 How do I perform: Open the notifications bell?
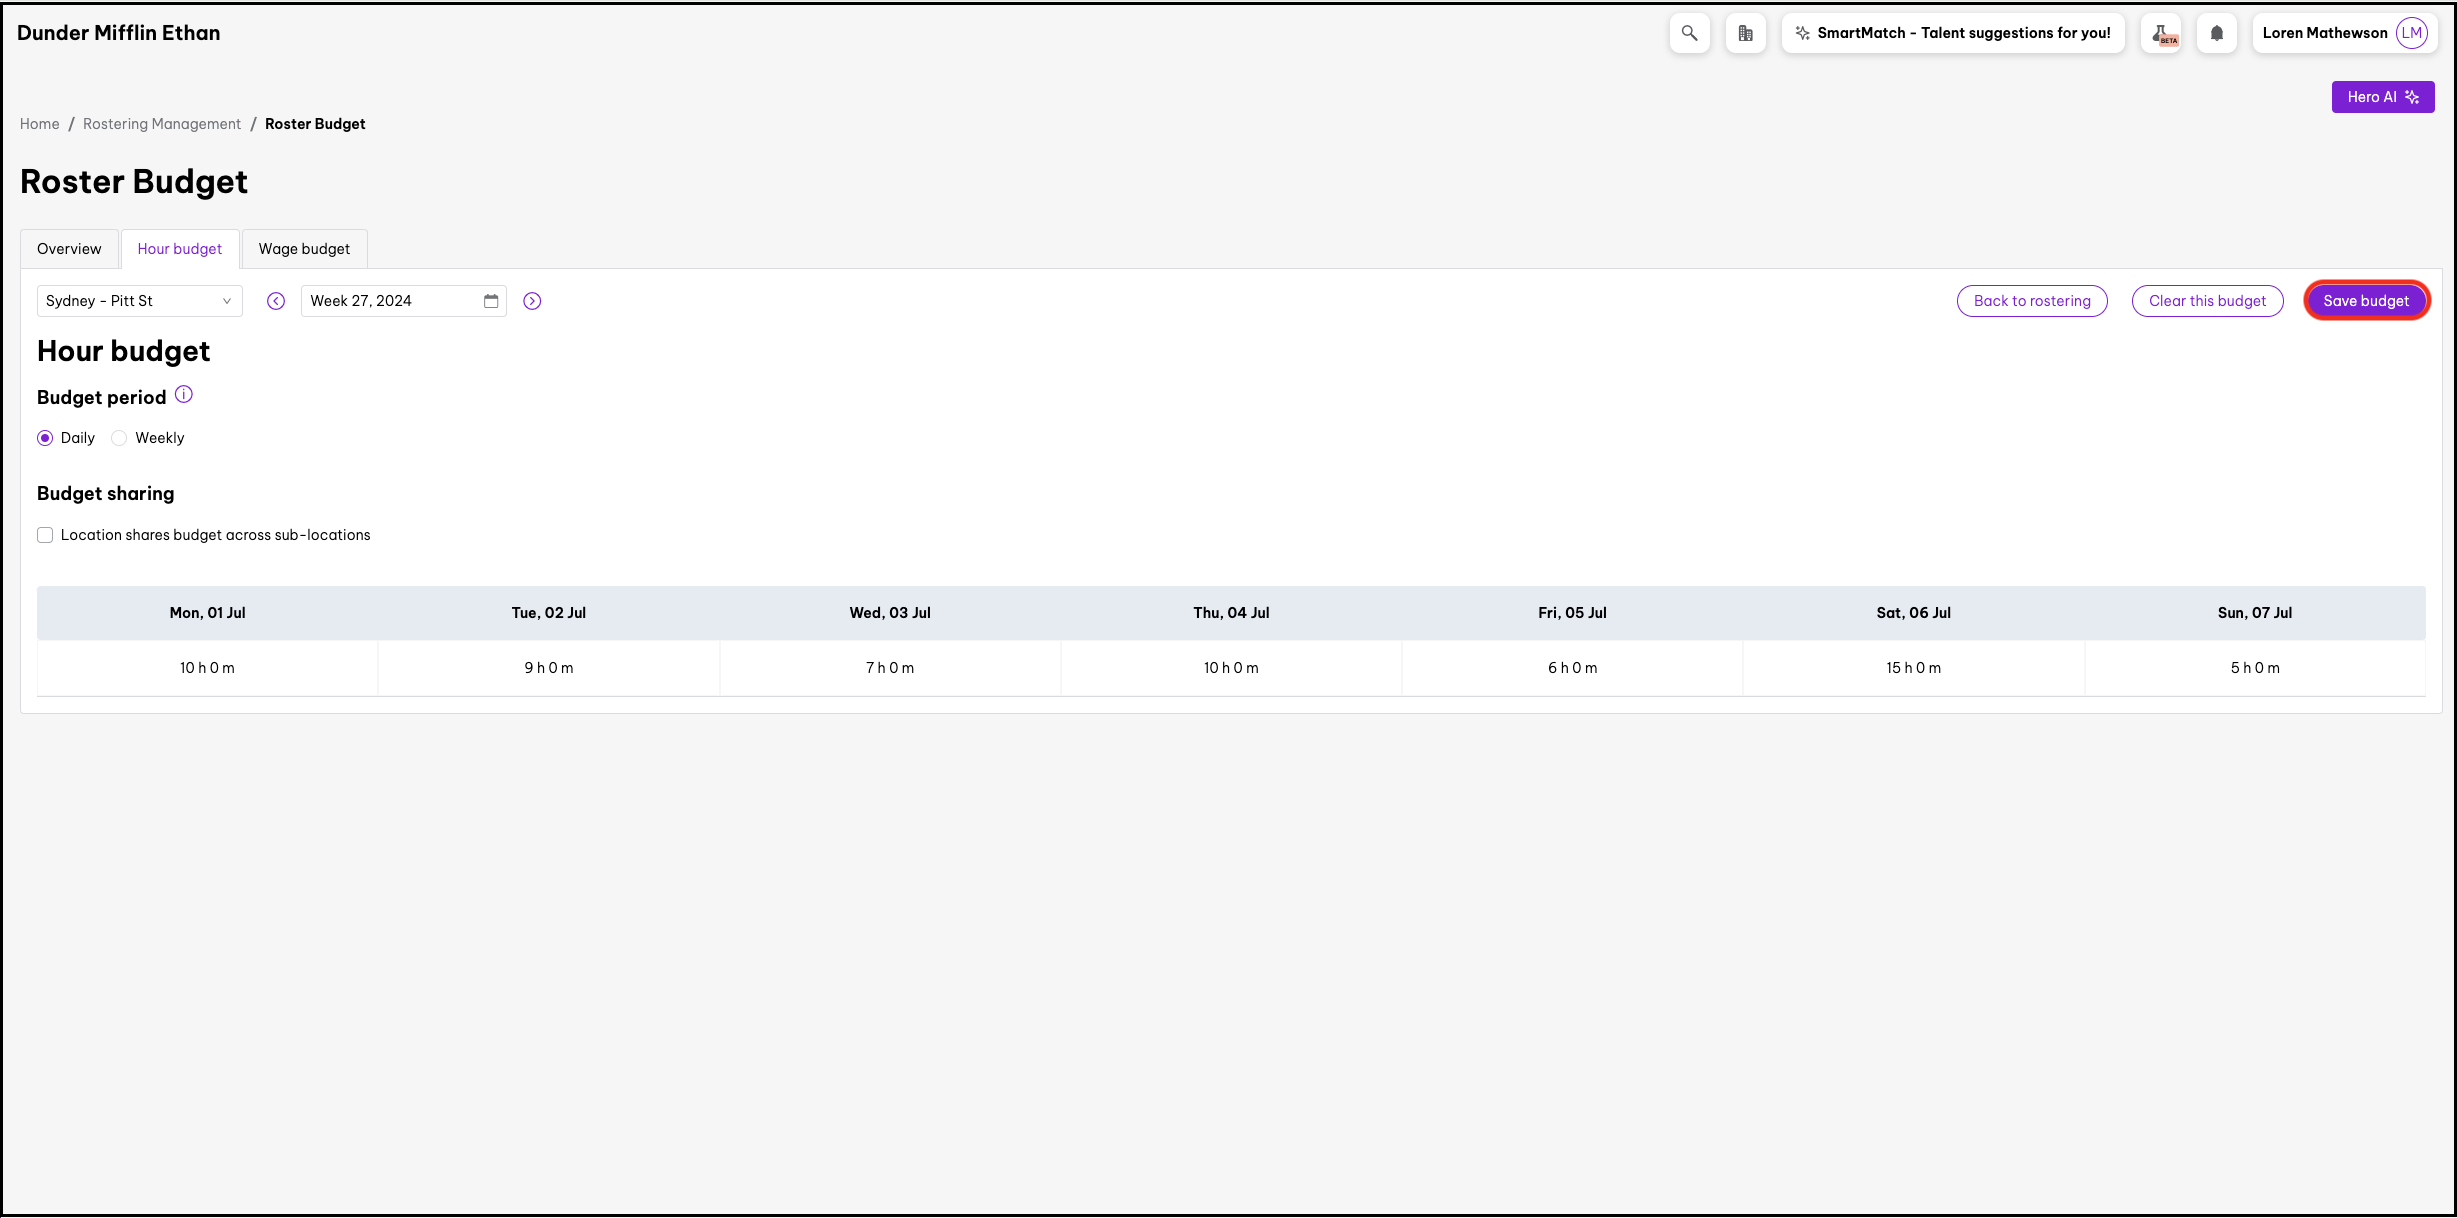click(x=2216, y=33)
